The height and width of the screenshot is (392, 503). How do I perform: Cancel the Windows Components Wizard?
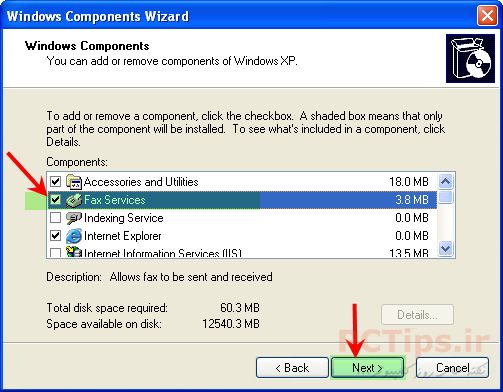pos(452,368)
